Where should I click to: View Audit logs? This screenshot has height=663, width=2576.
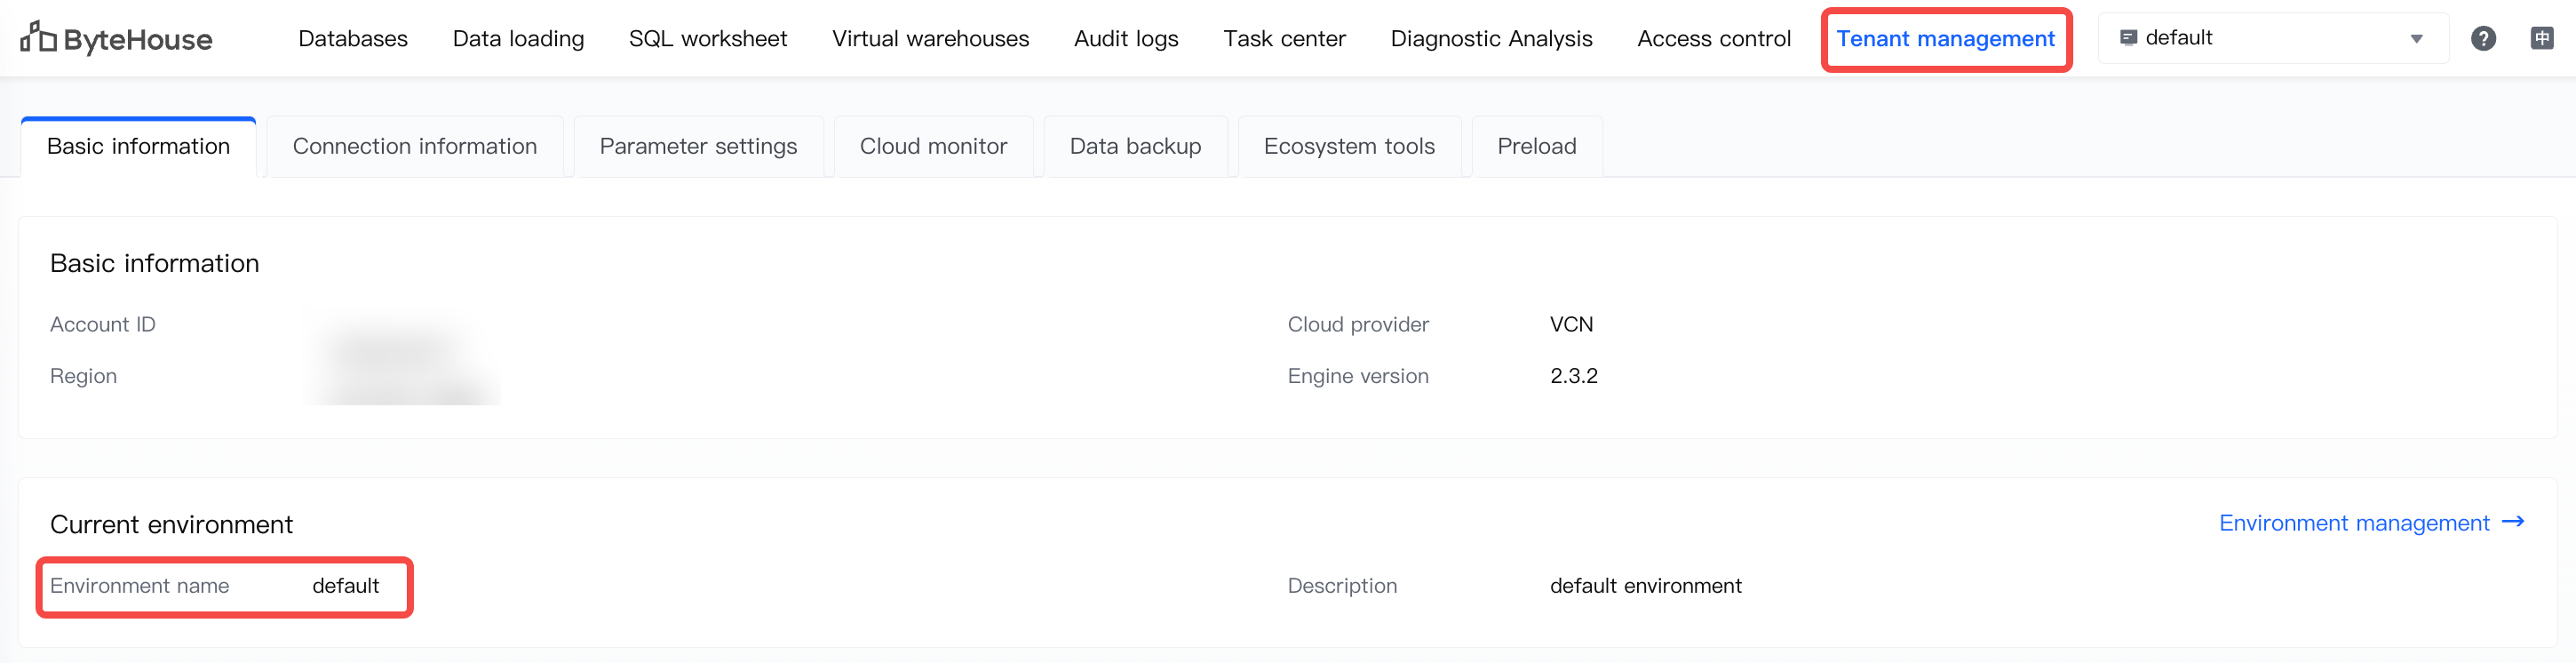(x=1126, y=38)
